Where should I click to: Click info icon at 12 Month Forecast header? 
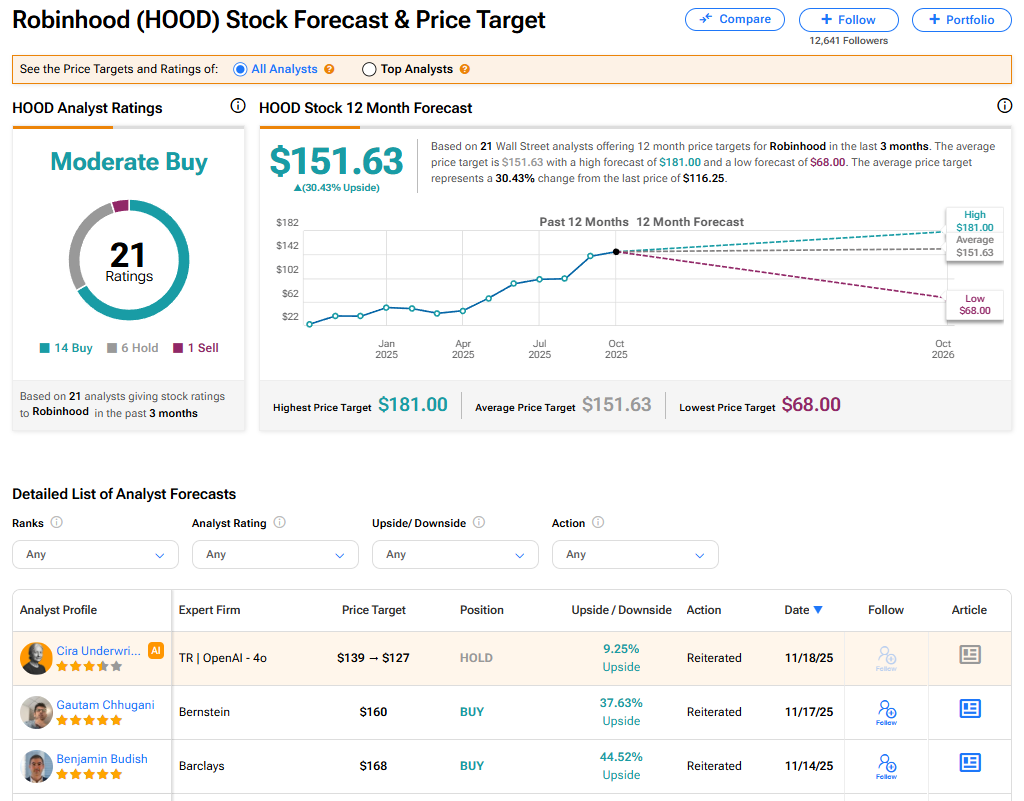click(1004, 106)
